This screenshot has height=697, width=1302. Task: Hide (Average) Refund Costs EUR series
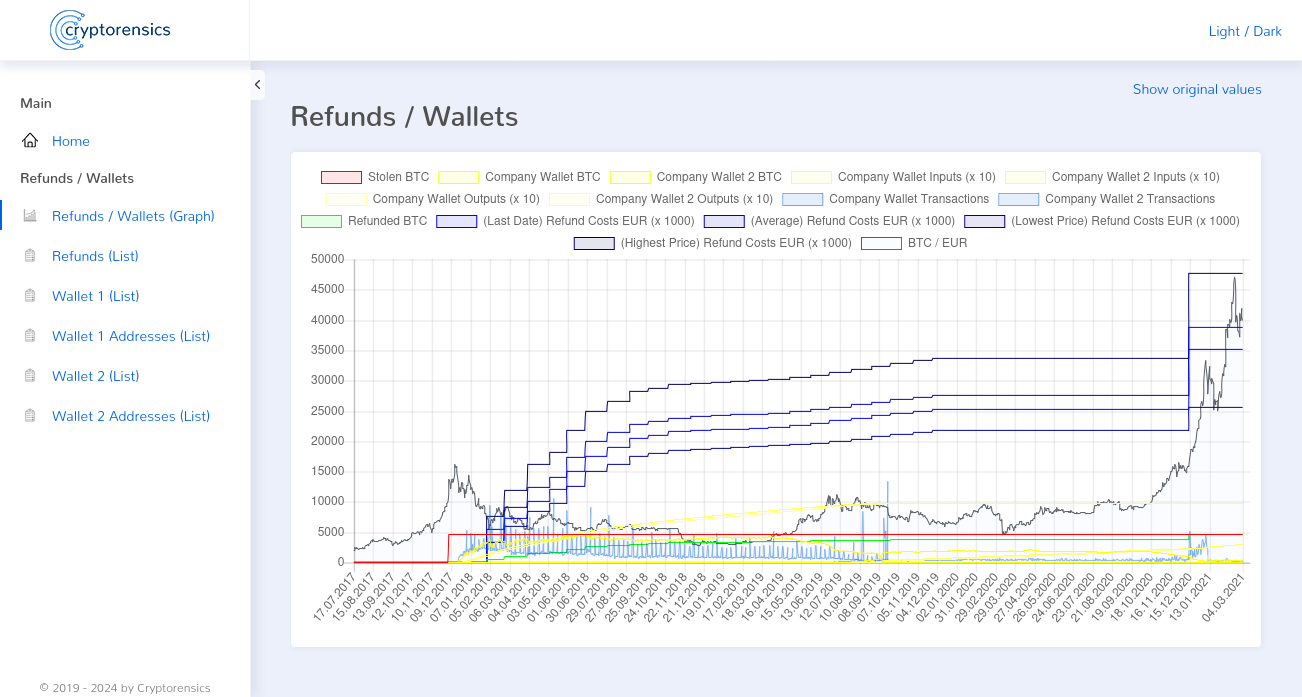pos(830,221)
